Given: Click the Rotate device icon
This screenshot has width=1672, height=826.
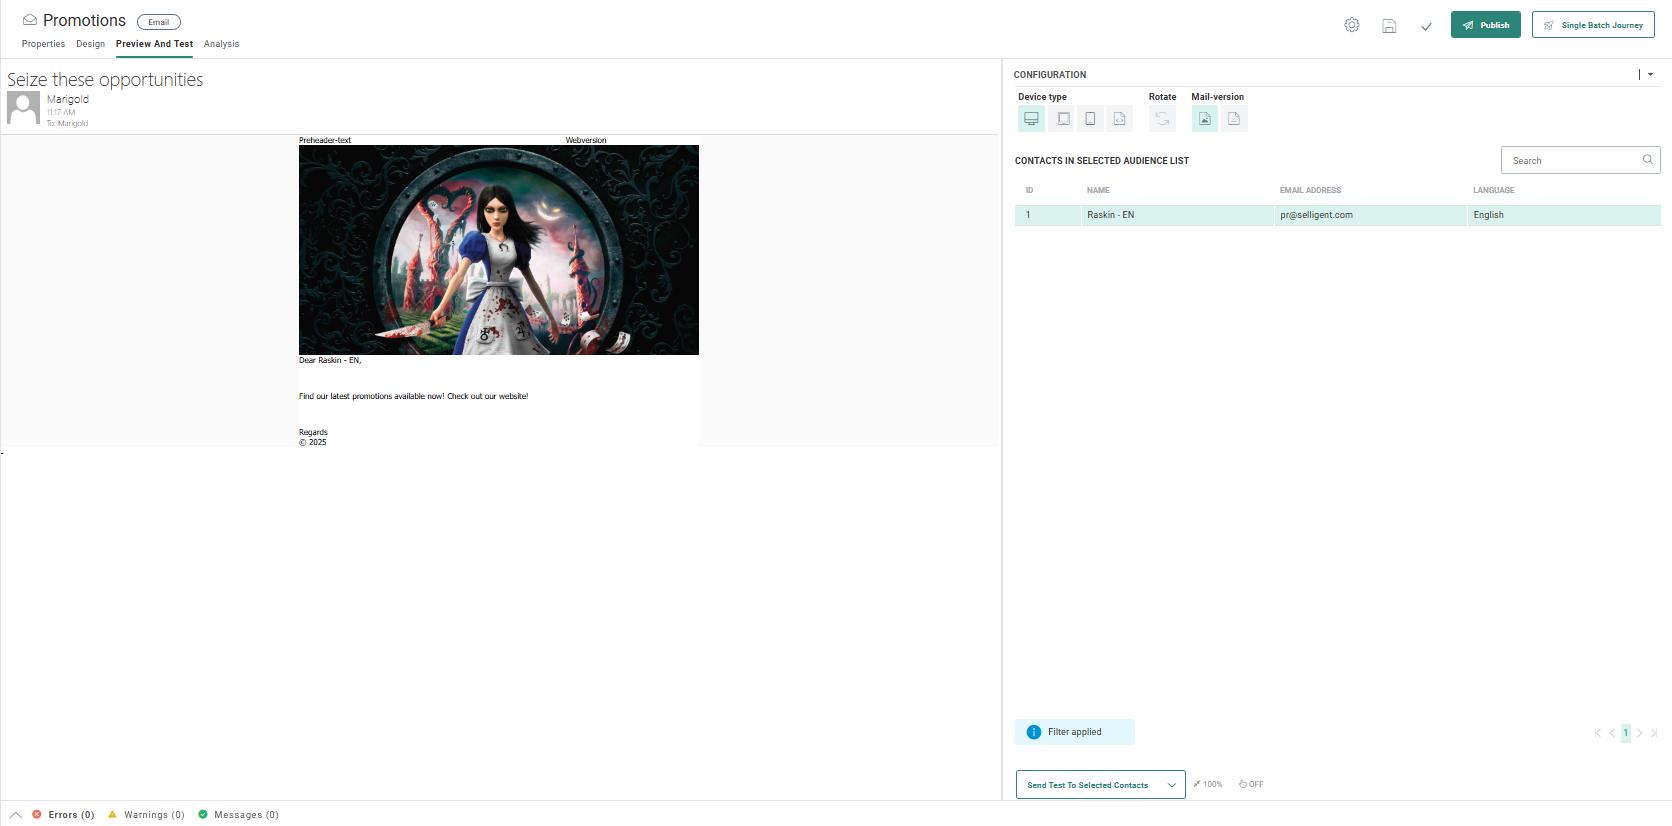Looking at the screenshot, I should click(1162, 119).
